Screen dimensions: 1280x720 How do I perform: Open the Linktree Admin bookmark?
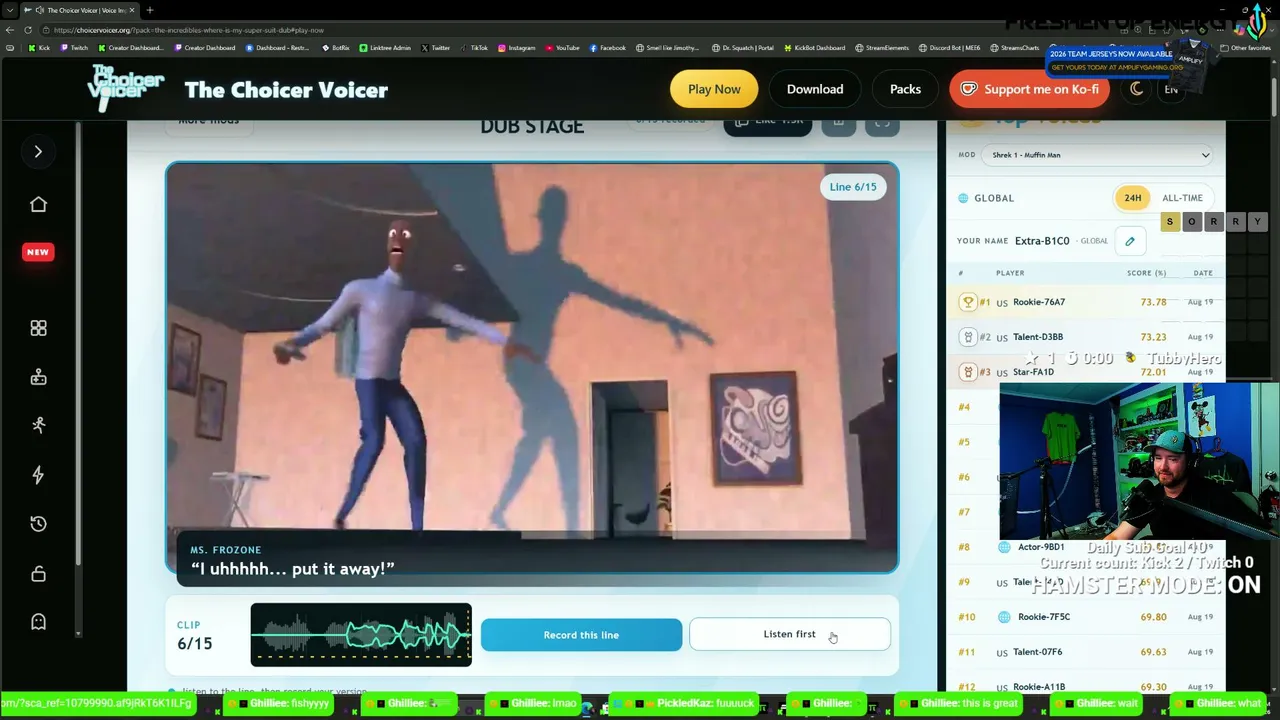pyautogui.click(x=385, y=48)
